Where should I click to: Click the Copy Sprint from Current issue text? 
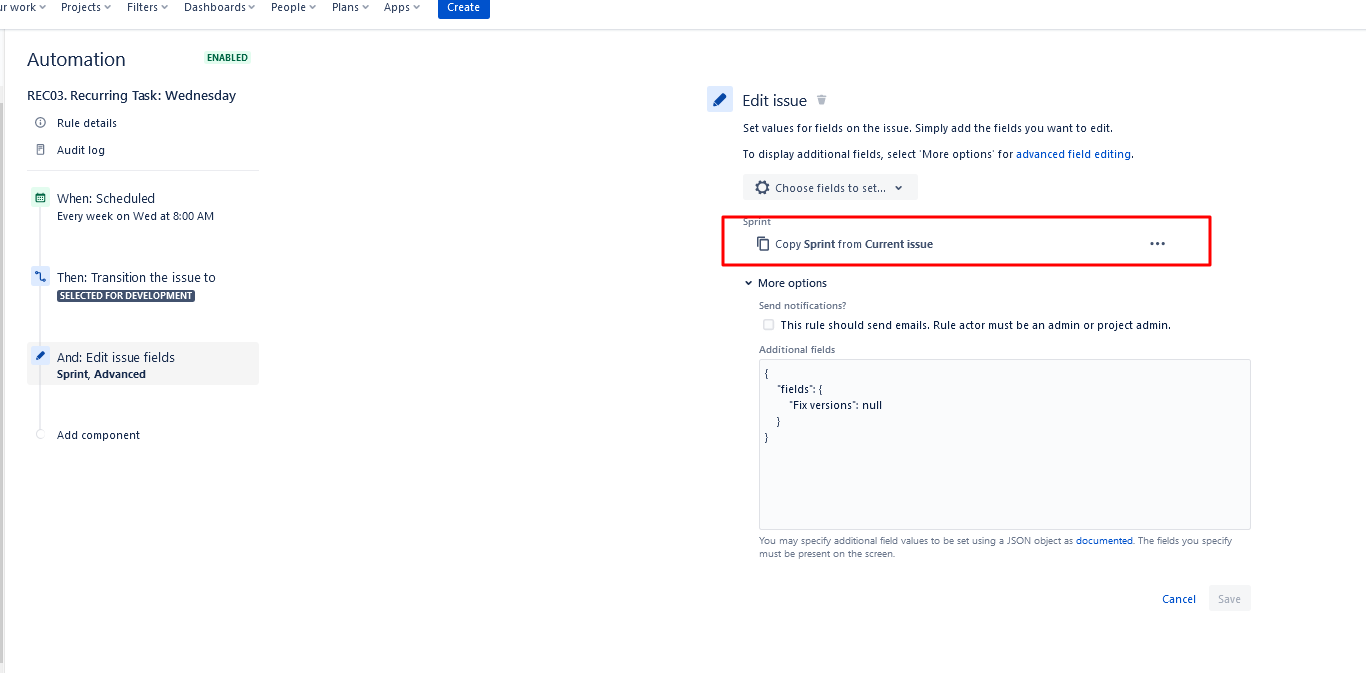(854, 244)
